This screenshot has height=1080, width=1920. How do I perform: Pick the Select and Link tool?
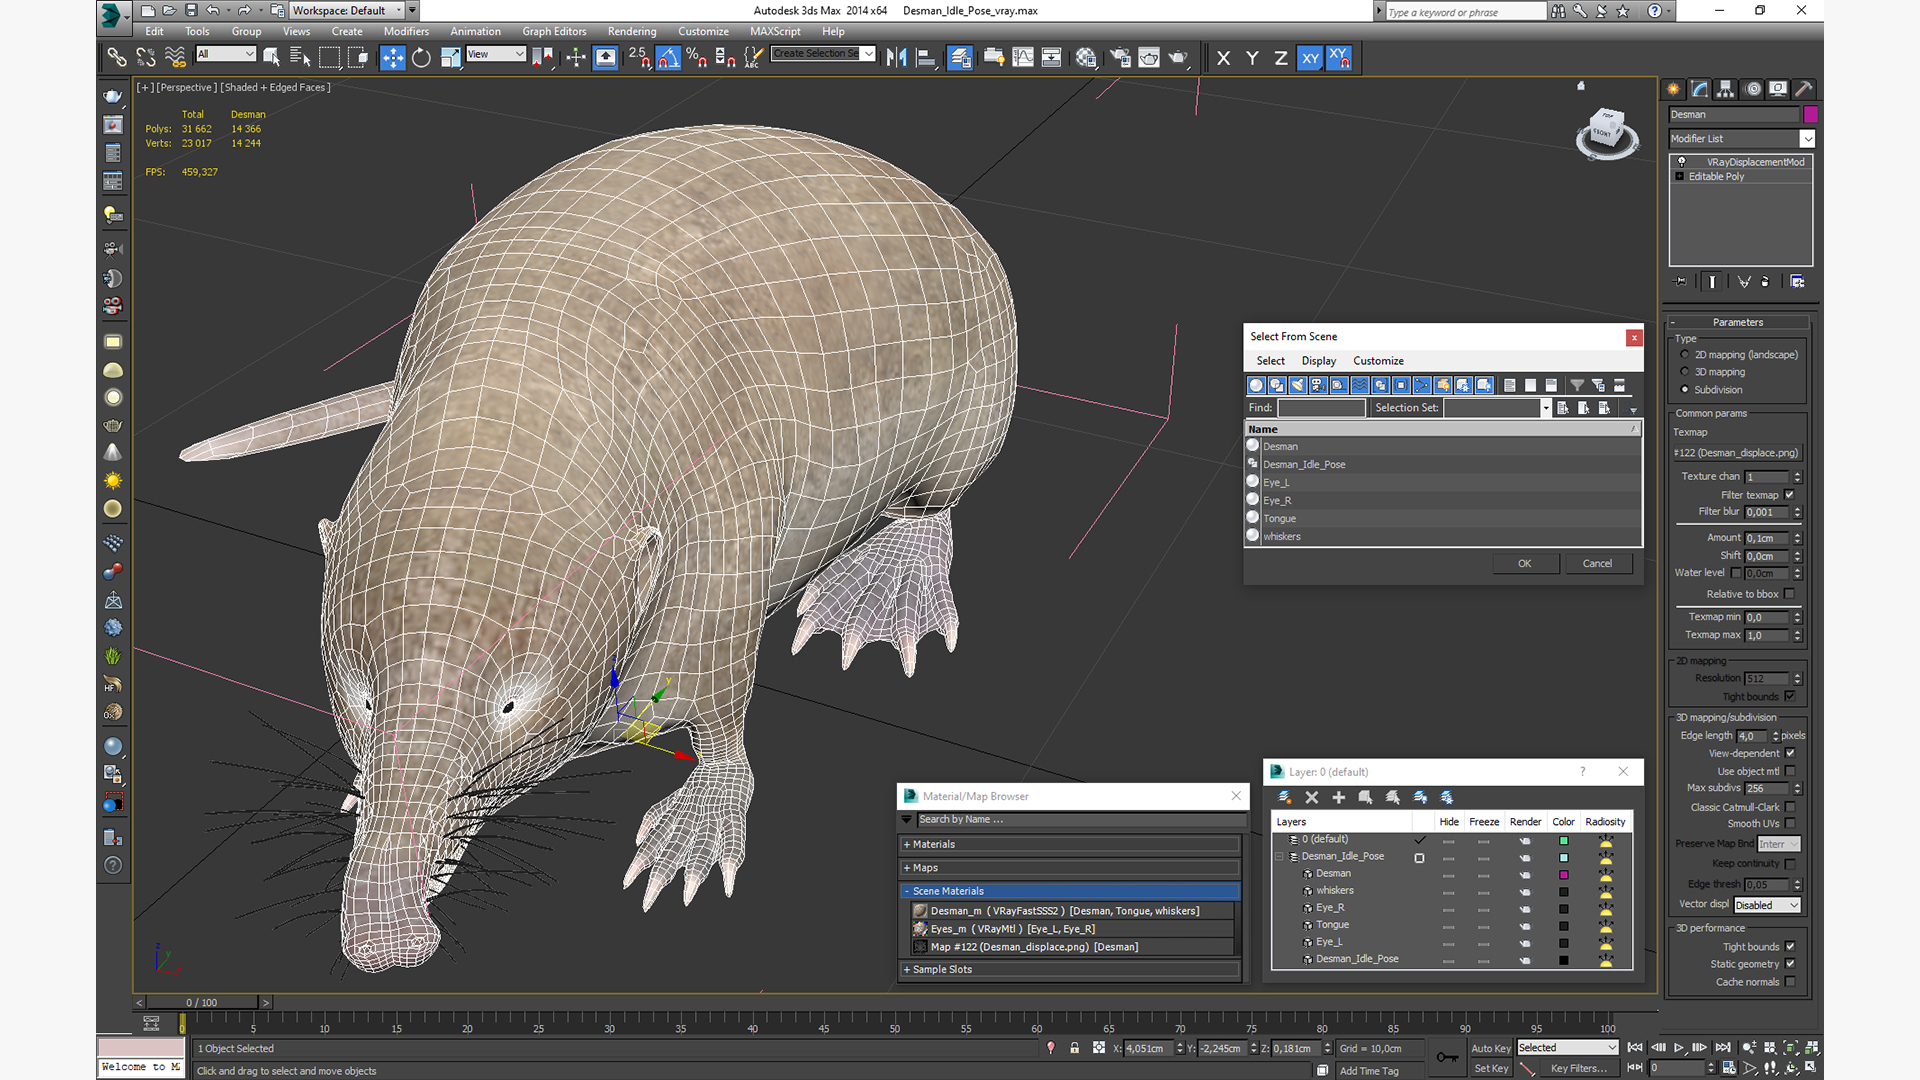click(117, 58)
